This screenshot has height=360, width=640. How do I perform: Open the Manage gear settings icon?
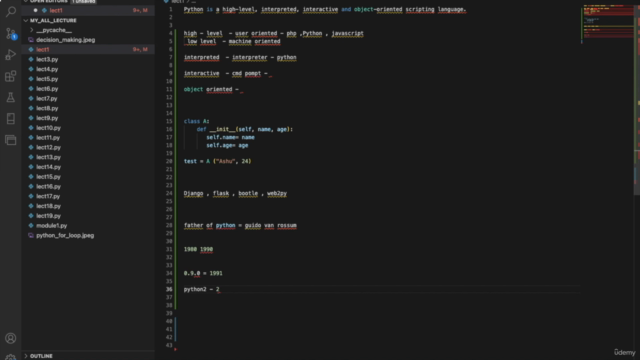pos(11,357)
